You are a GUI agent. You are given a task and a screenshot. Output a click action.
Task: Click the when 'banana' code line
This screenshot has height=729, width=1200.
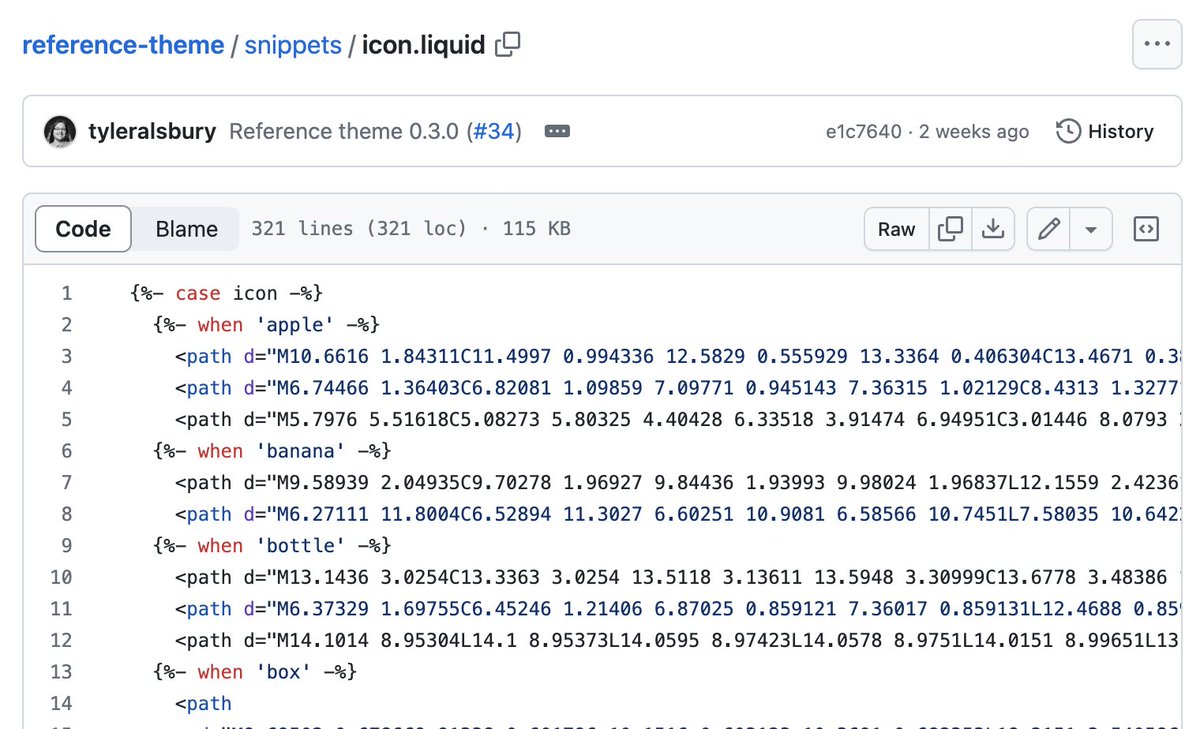point(272,451)
